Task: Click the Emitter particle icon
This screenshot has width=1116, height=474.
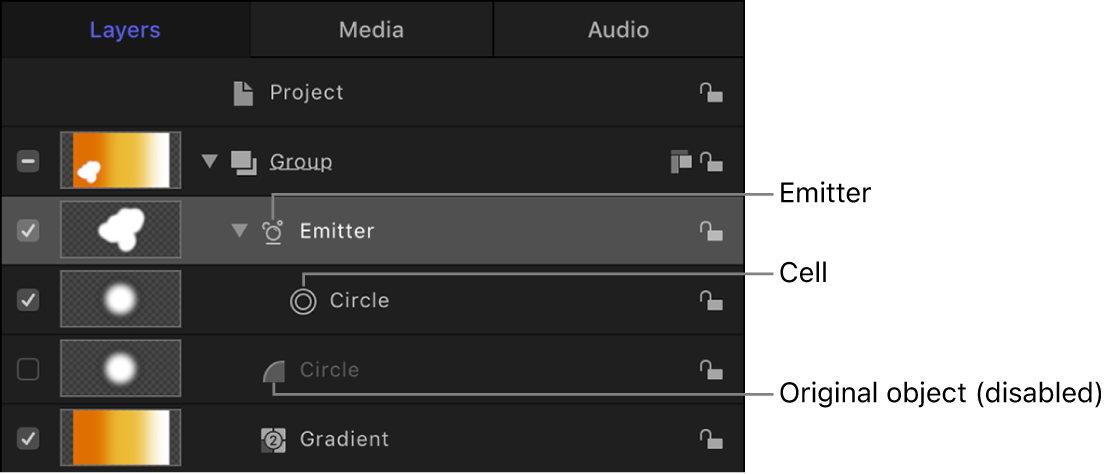Action: [x=273, y=231]
